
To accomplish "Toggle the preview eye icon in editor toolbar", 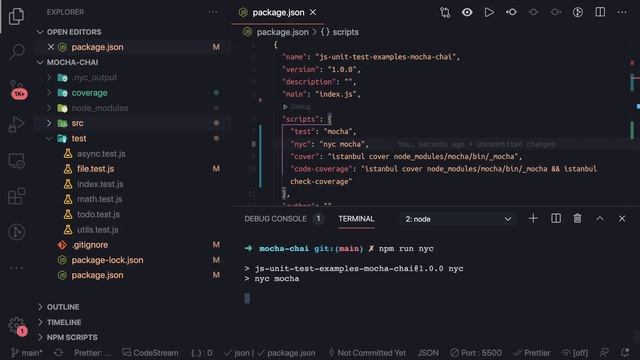I will (467, 12).
